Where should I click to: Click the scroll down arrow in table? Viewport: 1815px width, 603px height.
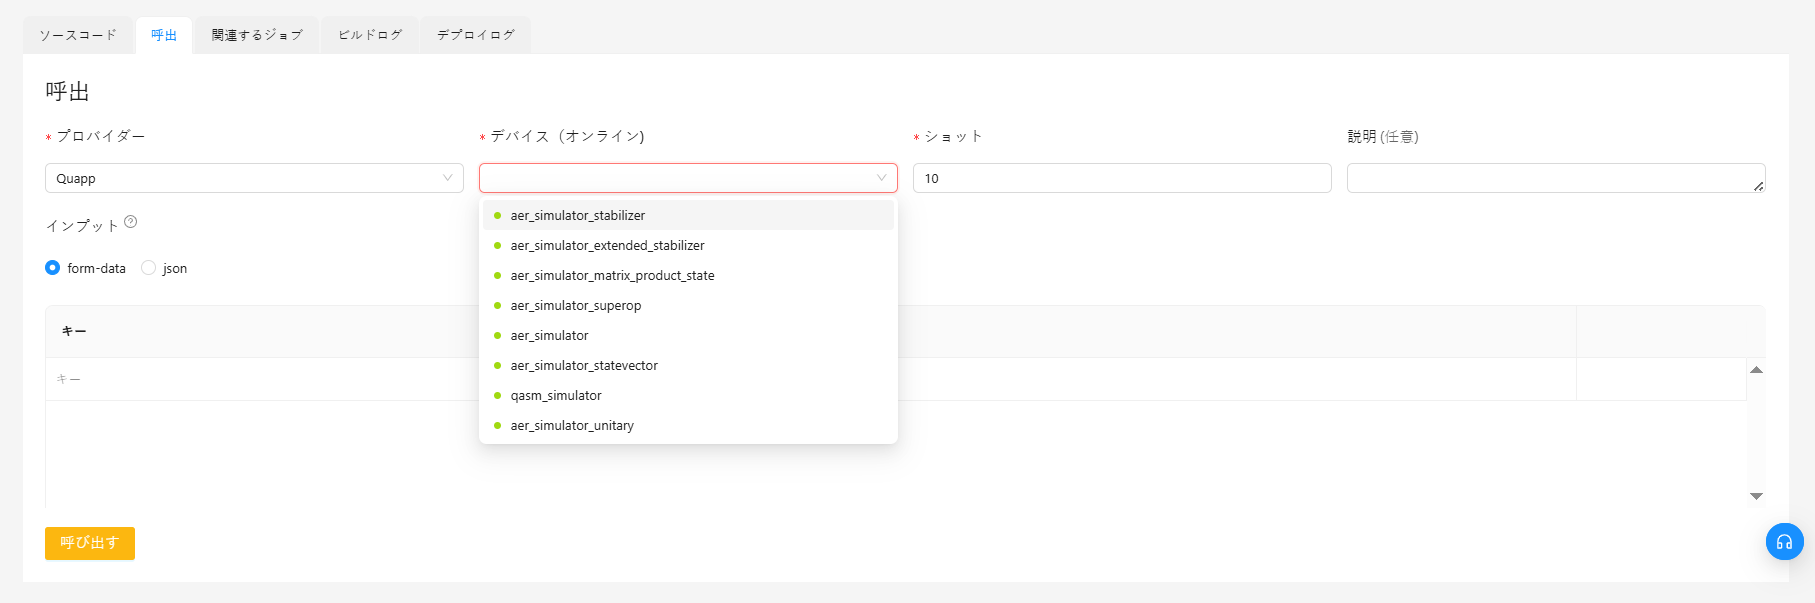(1756, 496)
